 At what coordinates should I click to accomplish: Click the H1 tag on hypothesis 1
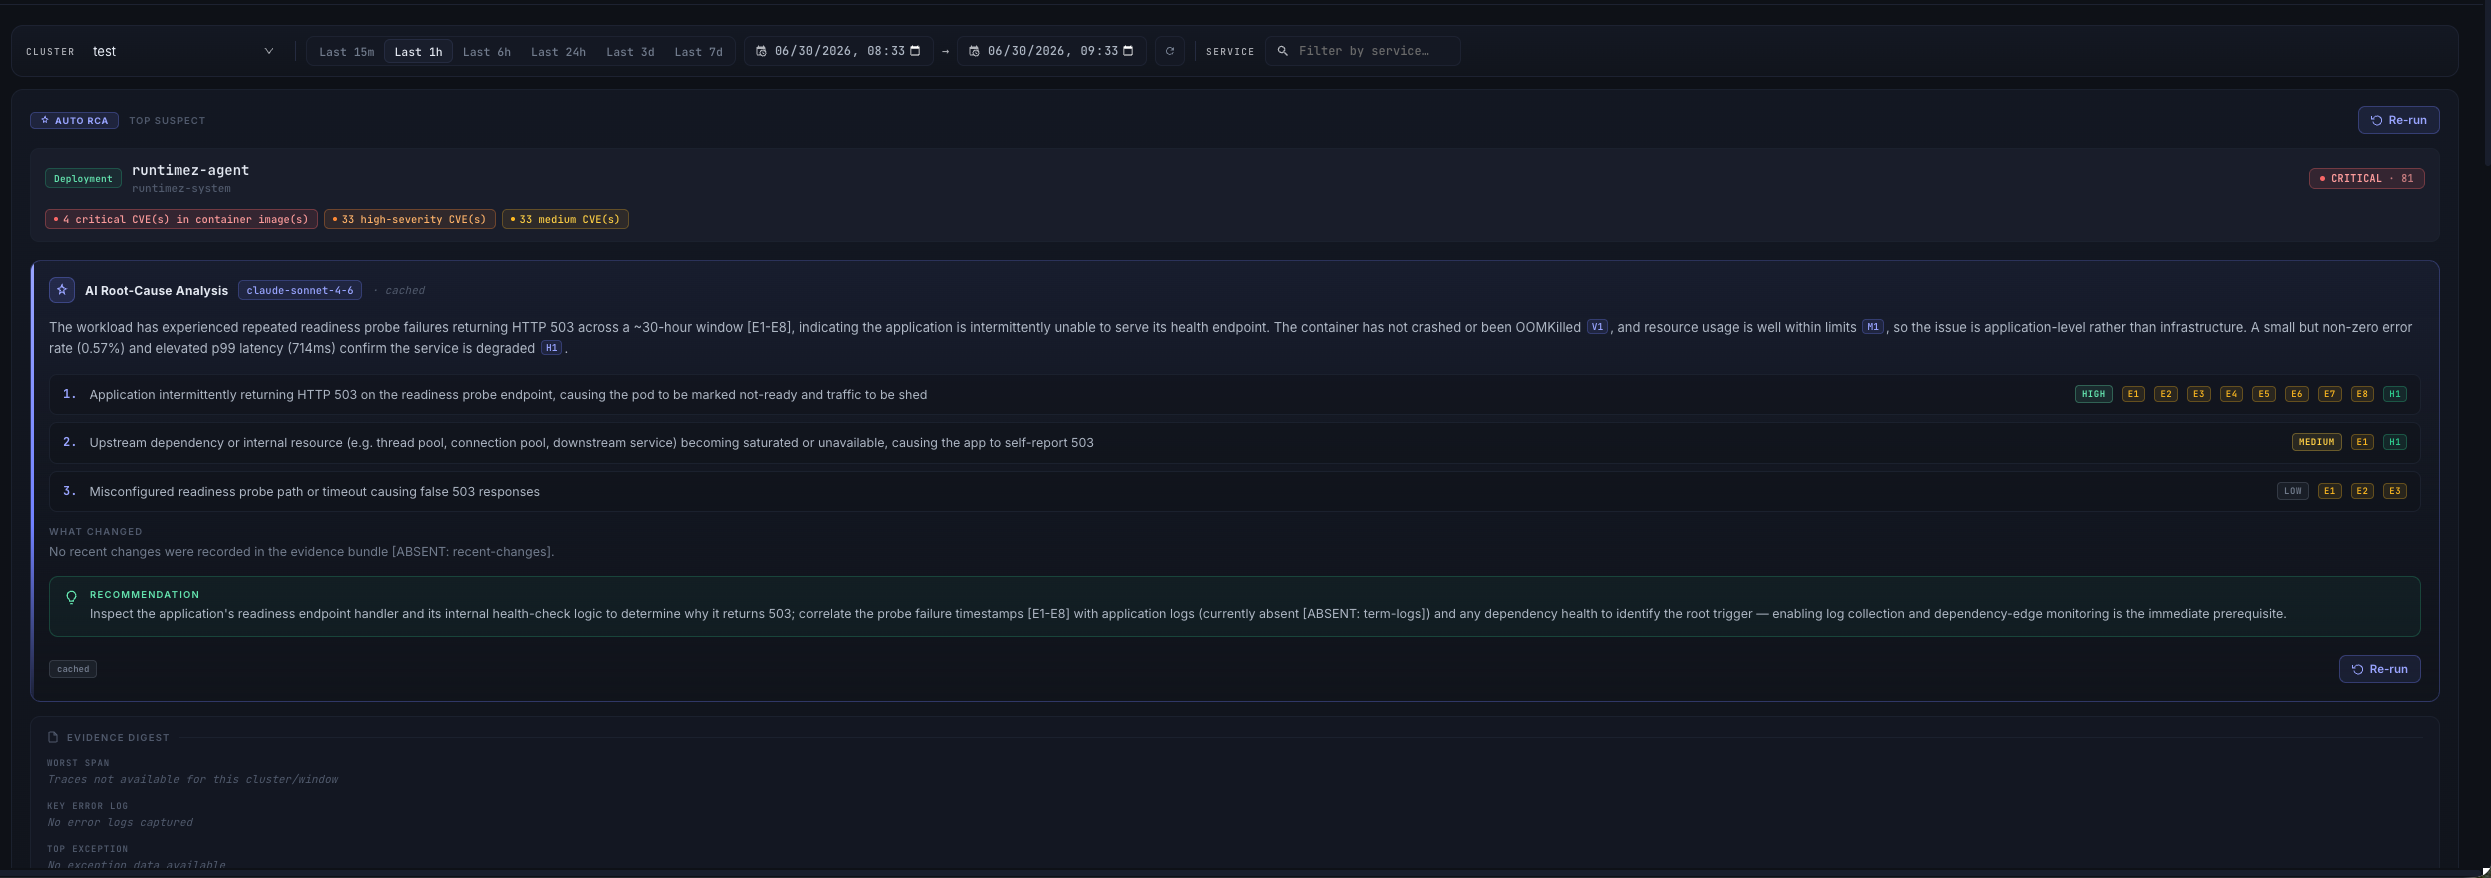(x=2395, y=395)
